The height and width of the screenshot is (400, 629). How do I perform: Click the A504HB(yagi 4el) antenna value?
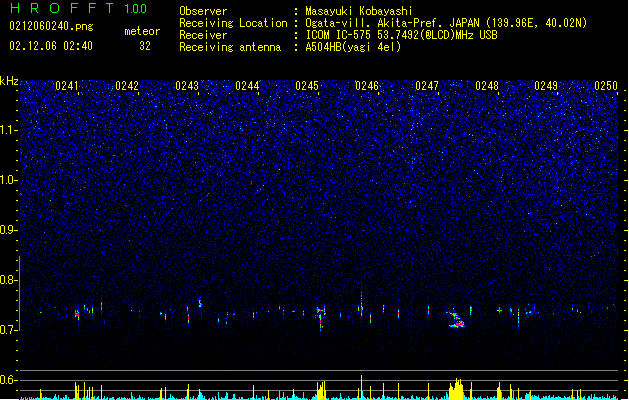(x=353, y=47)
